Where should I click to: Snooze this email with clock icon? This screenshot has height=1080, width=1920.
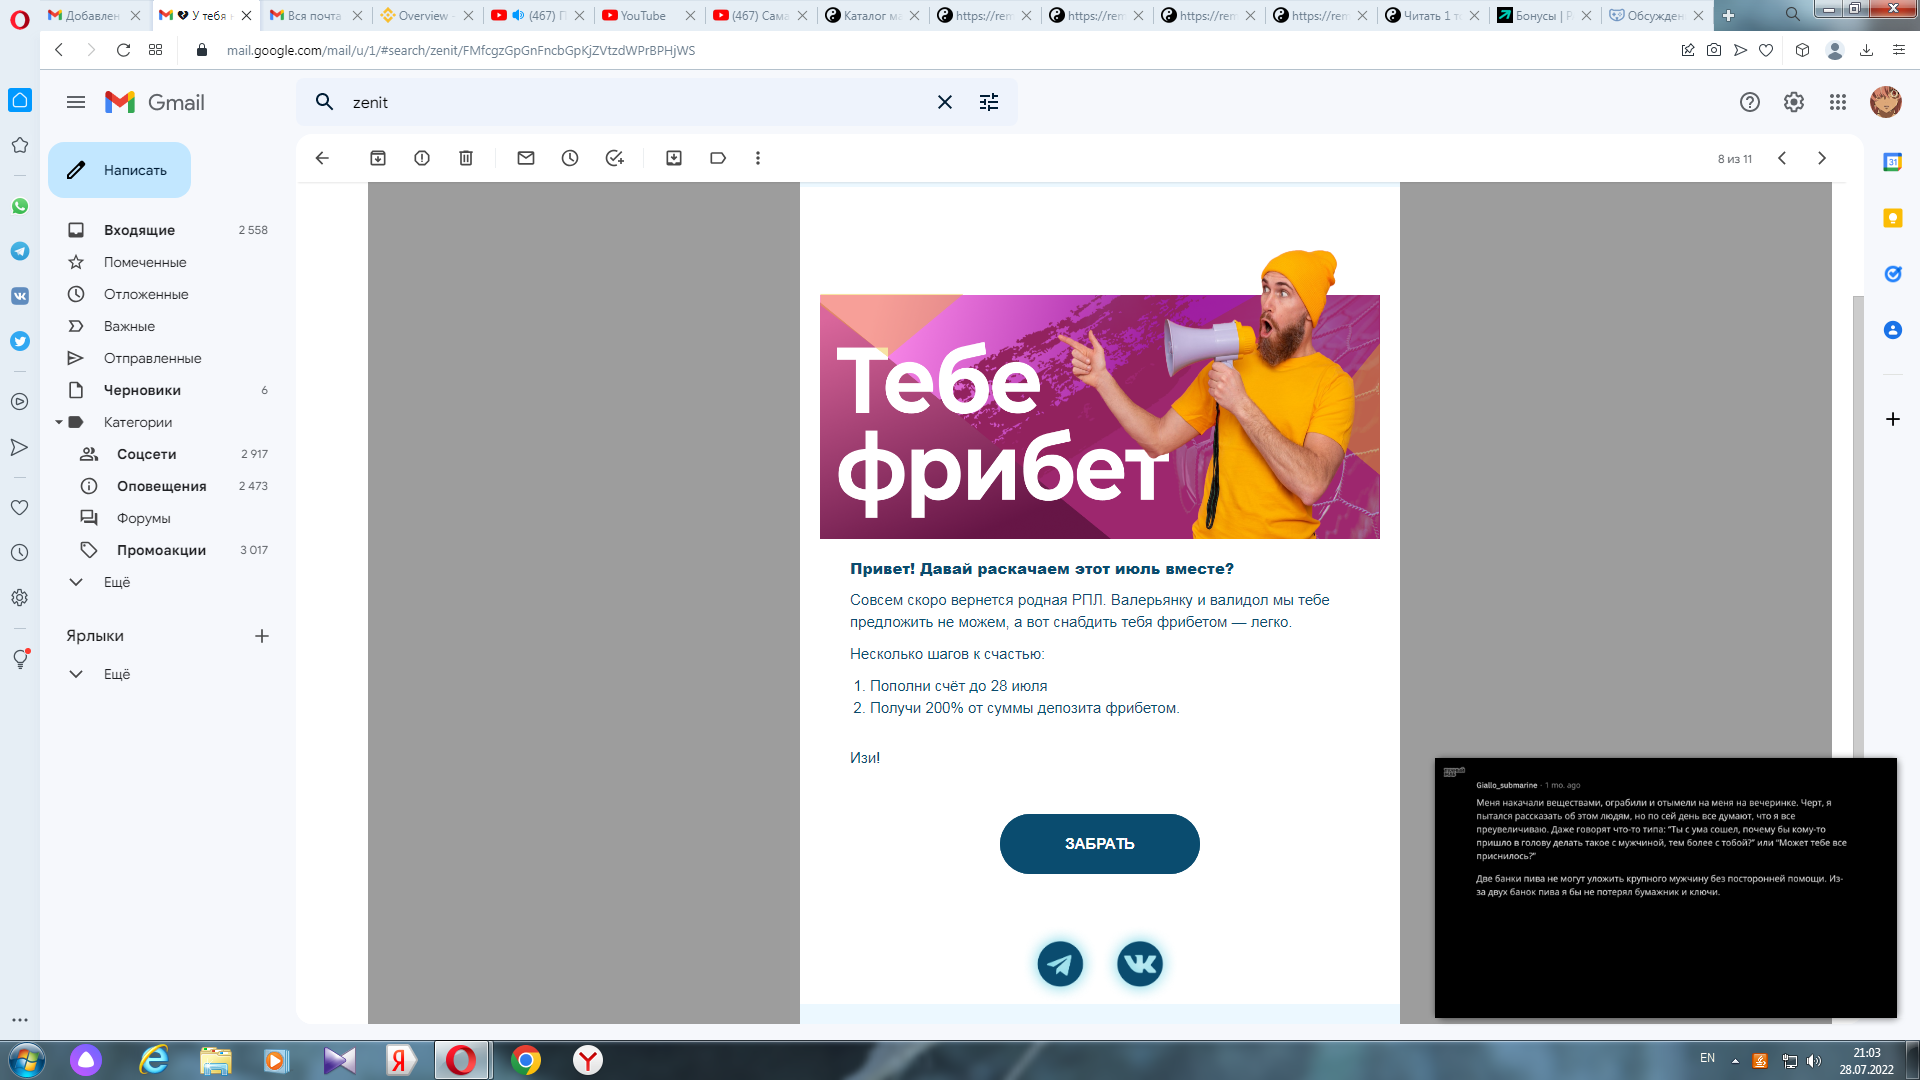click(570, 158)
